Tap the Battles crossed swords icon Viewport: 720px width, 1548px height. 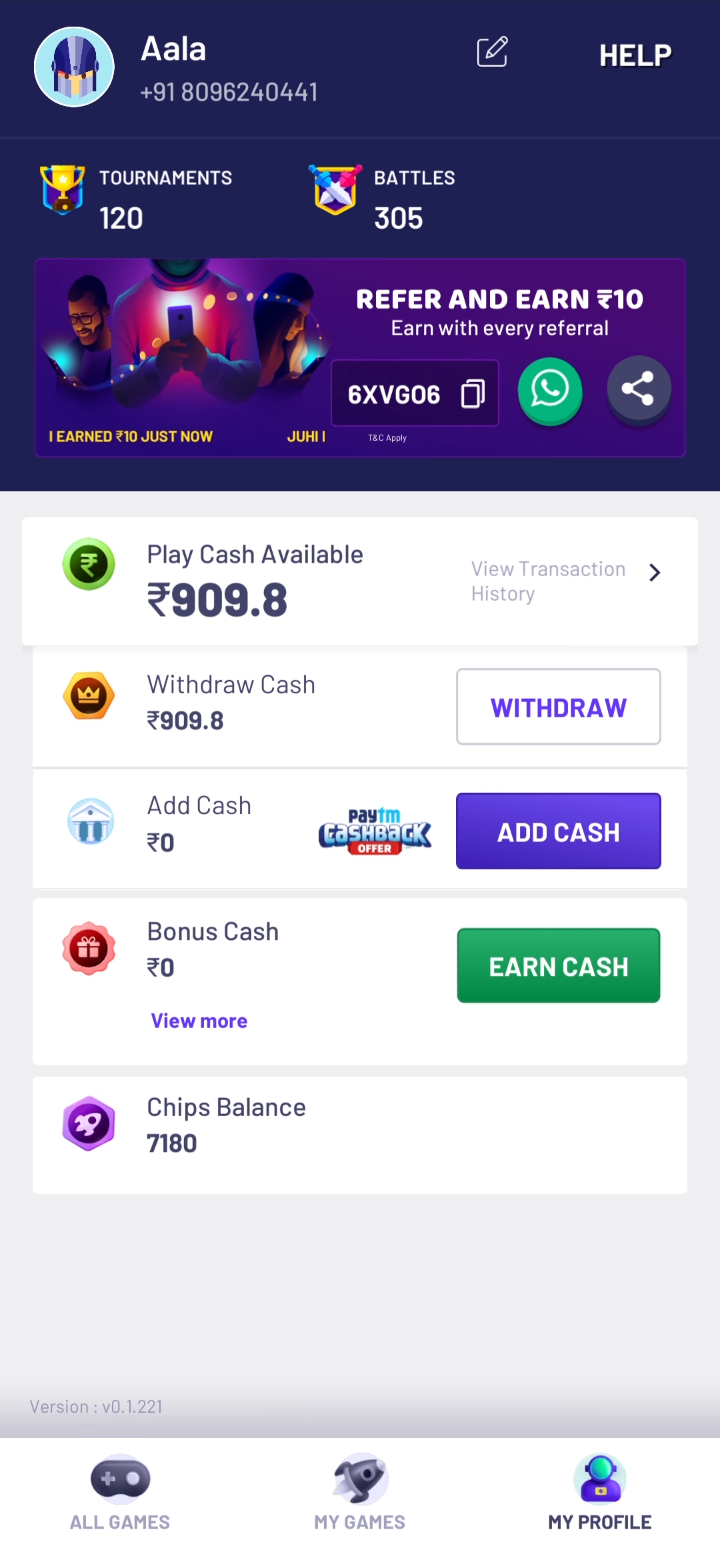335,189
